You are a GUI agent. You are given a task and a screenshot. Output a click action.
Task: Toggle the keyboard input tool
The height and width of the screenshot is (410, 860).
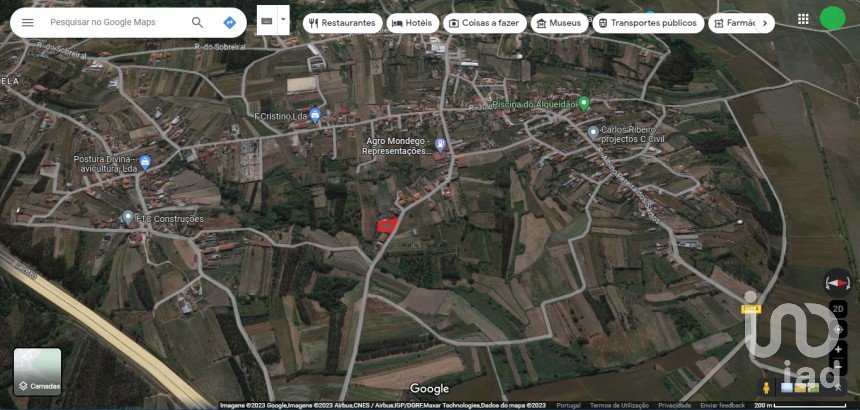267,20
